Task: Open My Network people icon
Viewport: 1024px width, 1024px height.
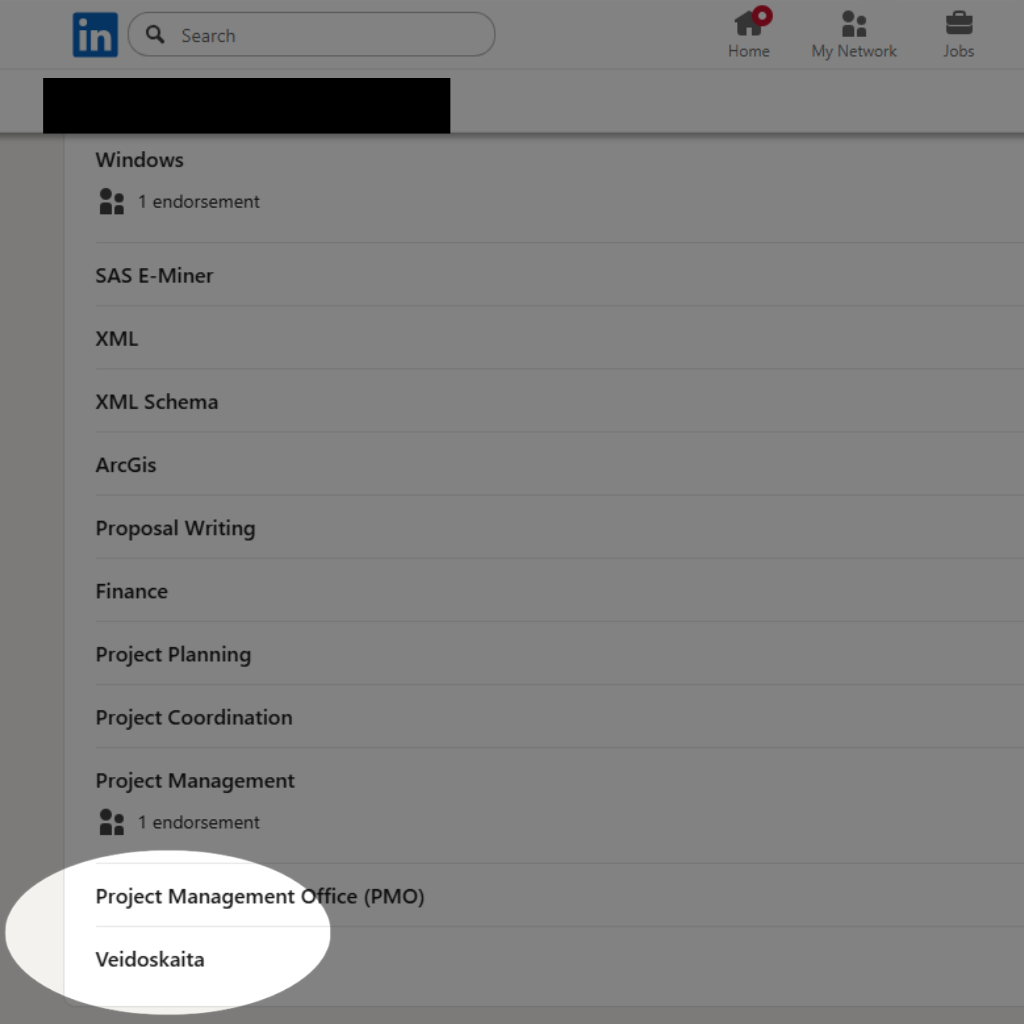Action: pos(854,23)
